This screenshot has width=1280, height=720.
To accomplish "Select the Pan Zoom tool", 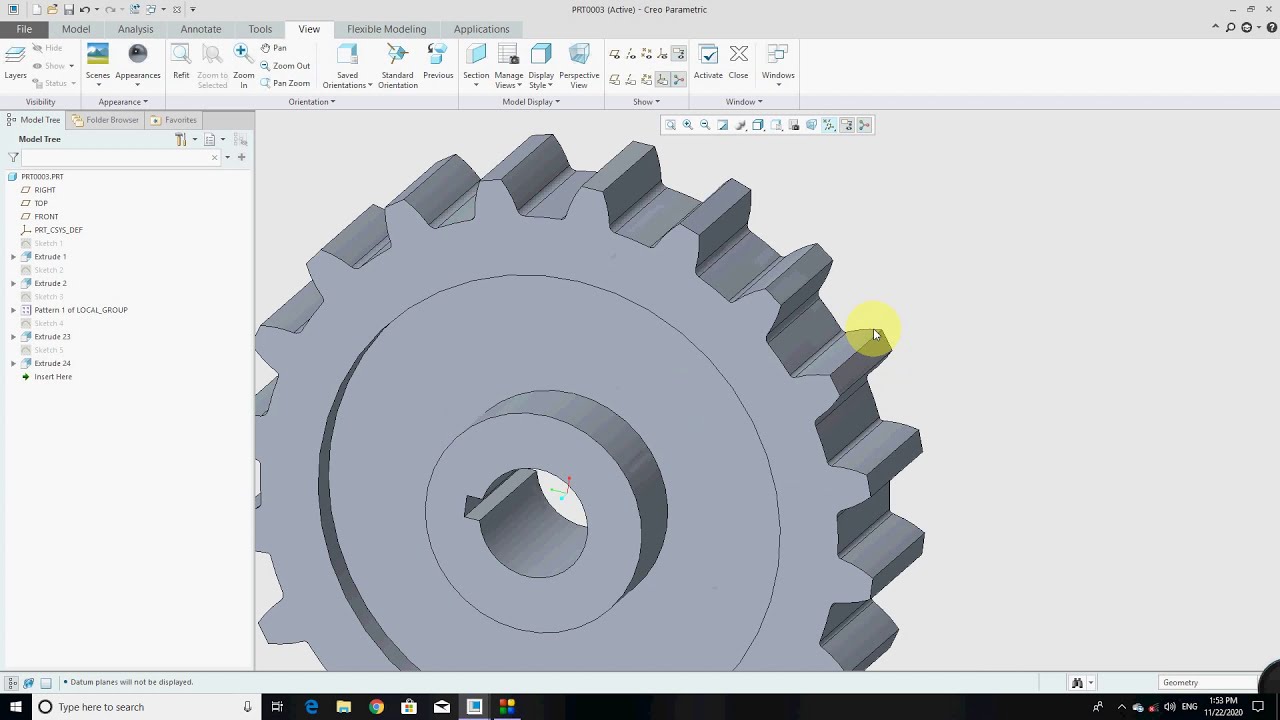I will point(285,84).
